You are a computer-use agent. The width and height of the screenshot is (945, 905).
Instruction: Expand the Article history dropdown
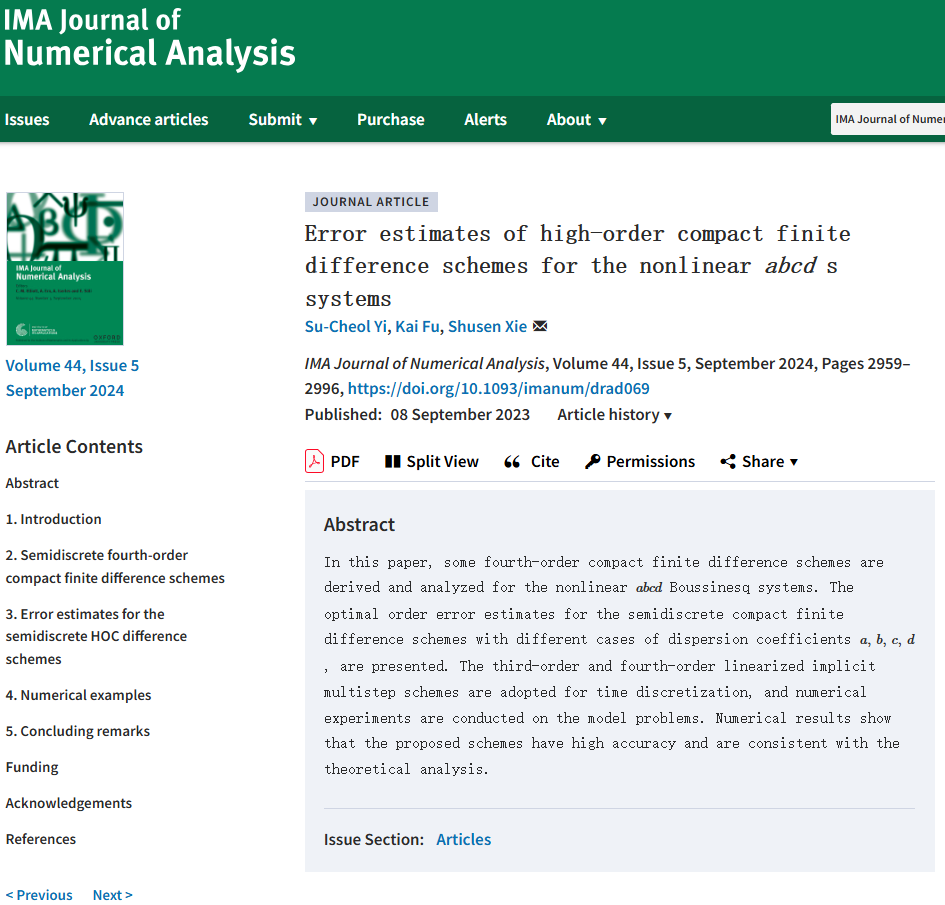tap(614, 414)
